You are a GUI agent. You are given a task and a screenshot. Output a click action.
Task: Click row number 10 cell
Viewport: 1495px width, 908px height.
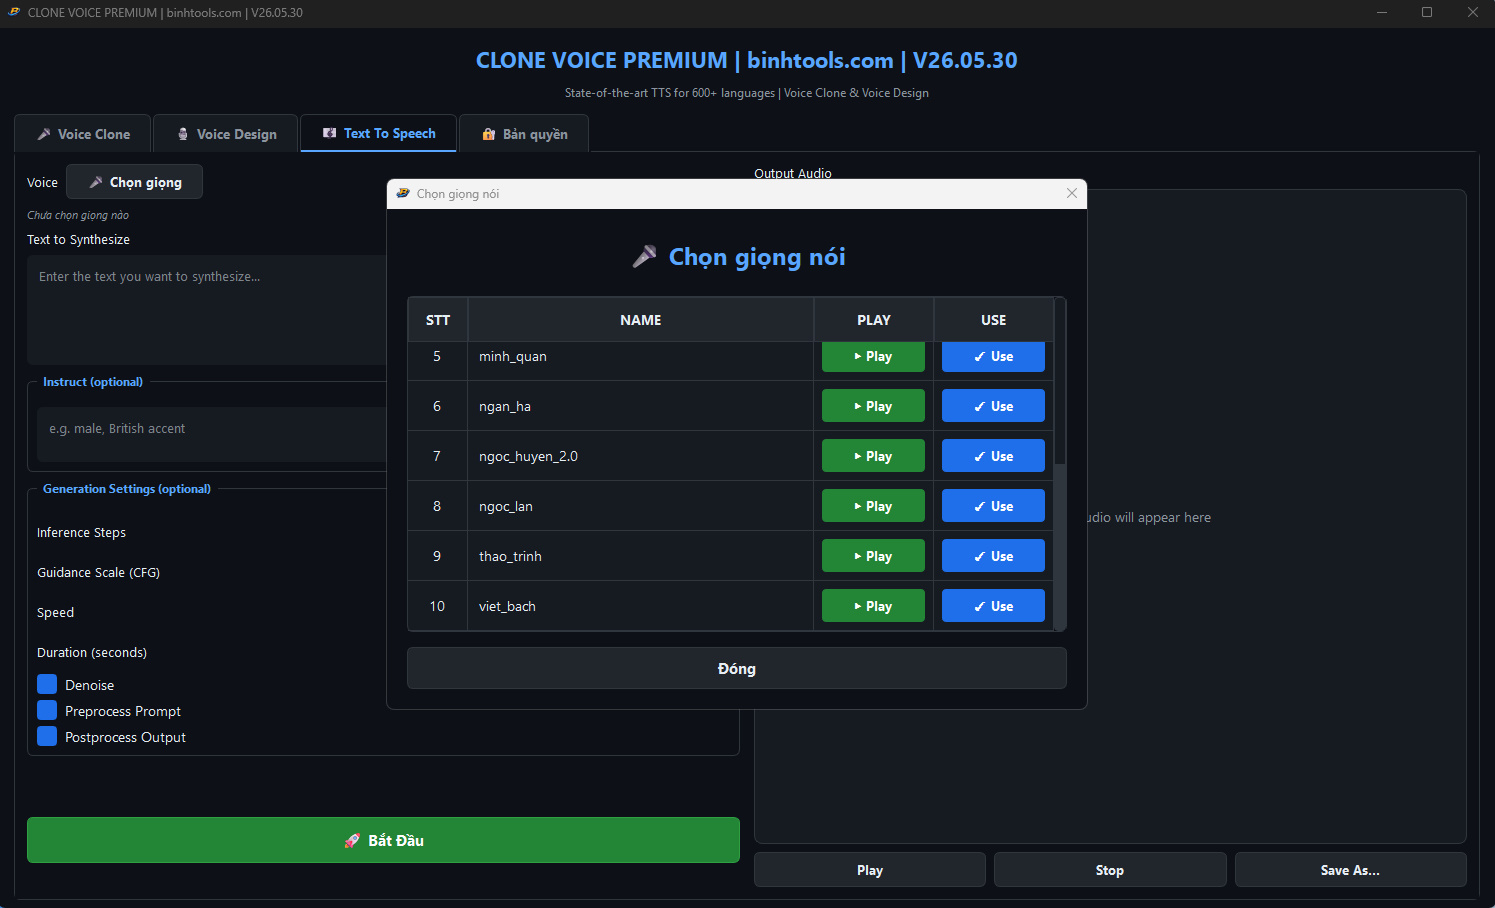(x=437, y=606)
